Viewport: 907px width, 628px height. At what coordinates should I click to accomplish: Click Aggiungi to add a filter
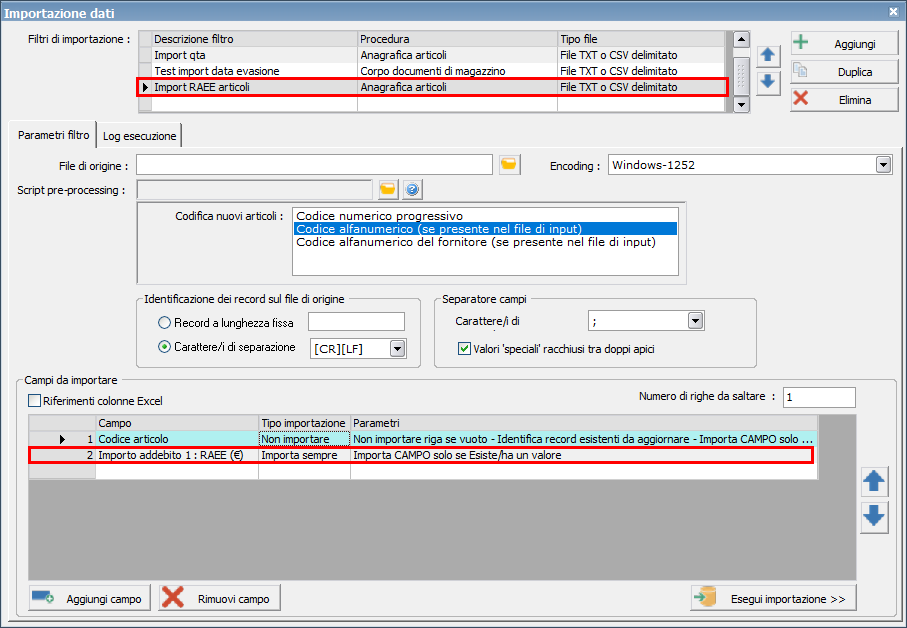(x=844, y=43)
